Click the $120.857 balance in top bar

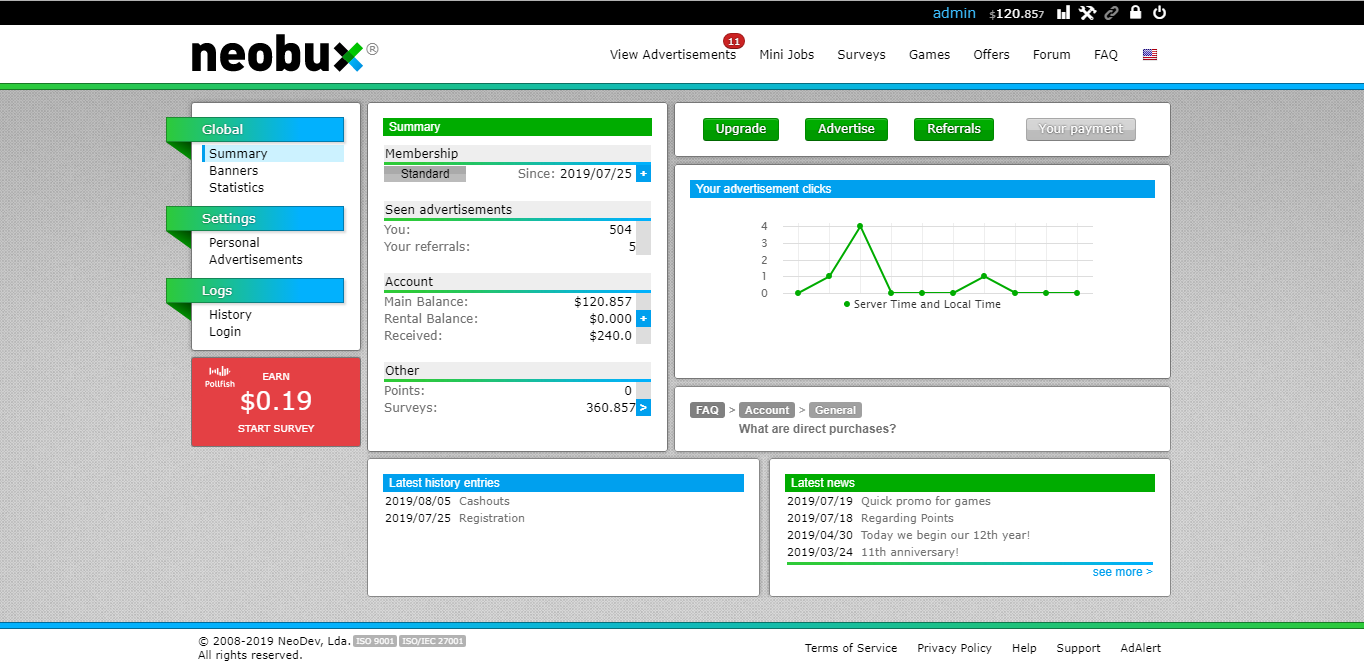(x=1017, y=14)
